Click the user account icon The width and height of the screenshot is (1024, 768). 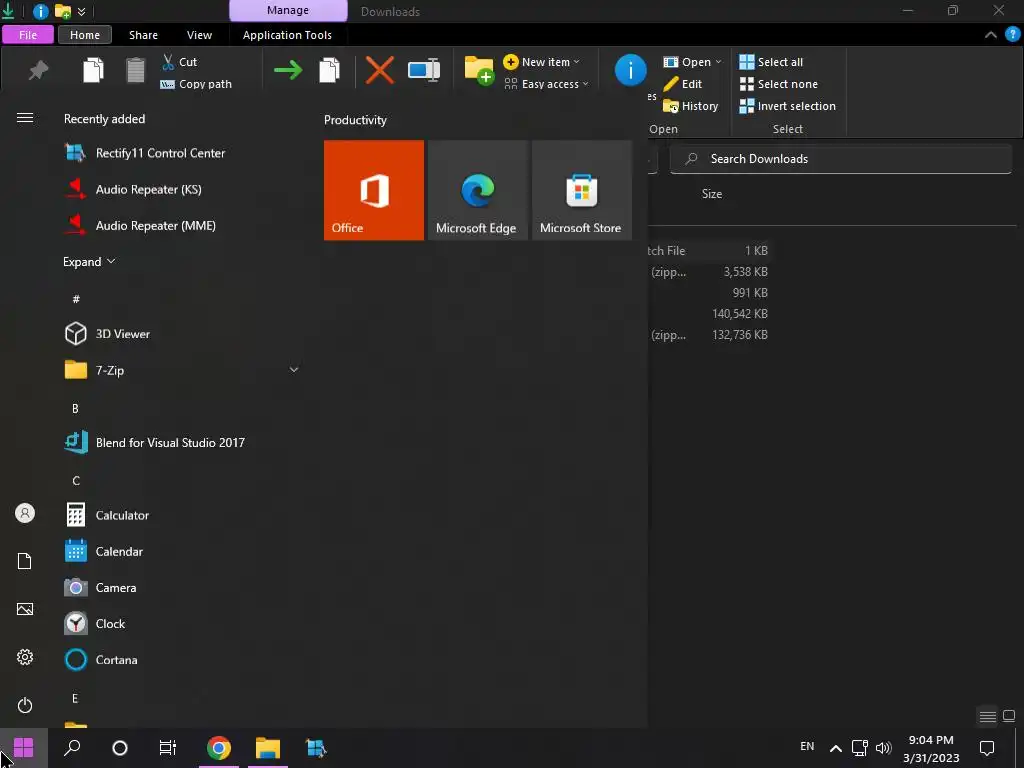click(25, 513)
